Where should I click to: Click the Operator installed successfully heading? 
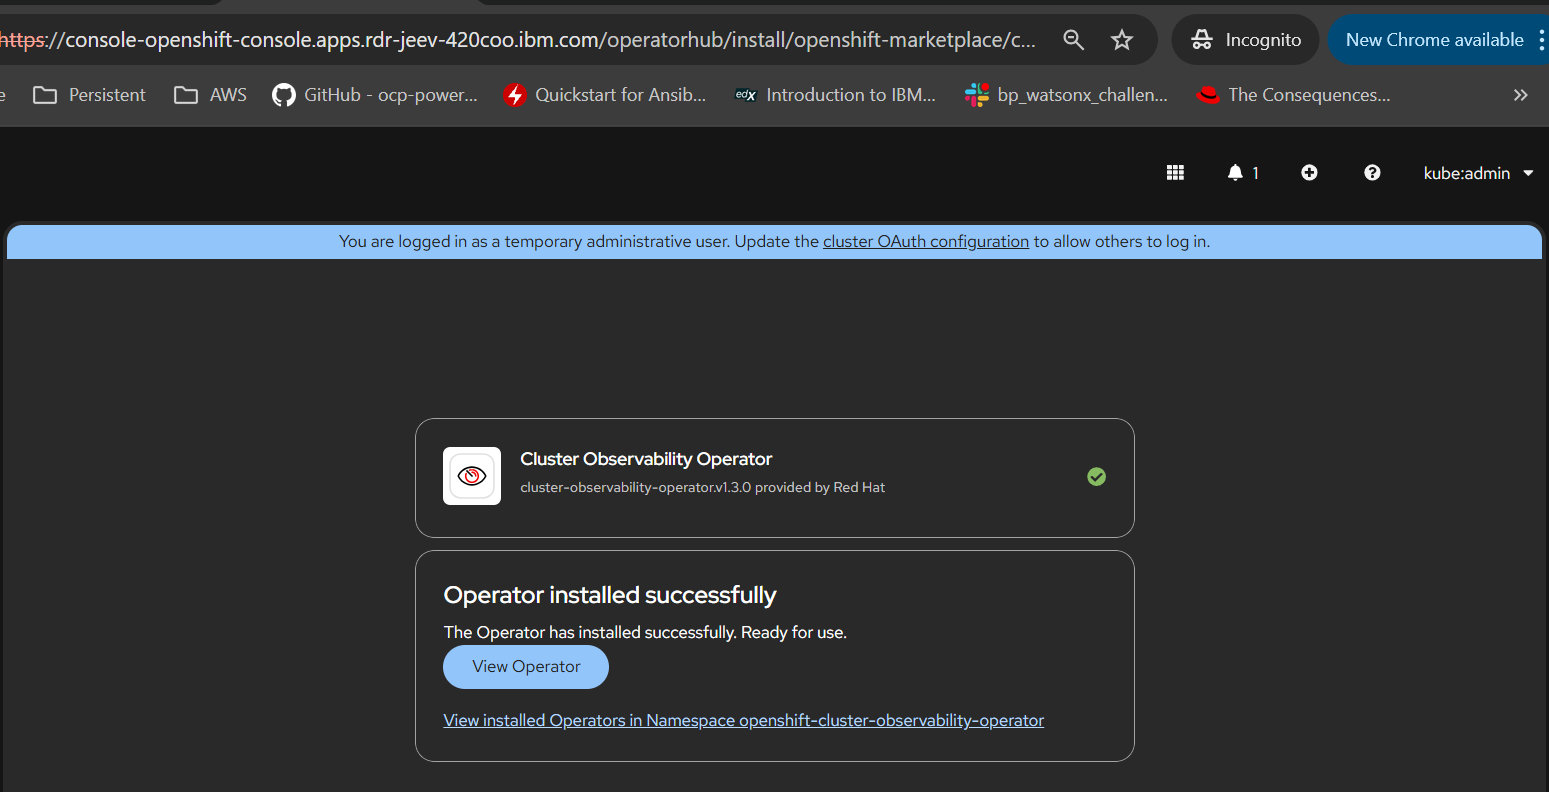pos(610,595)
